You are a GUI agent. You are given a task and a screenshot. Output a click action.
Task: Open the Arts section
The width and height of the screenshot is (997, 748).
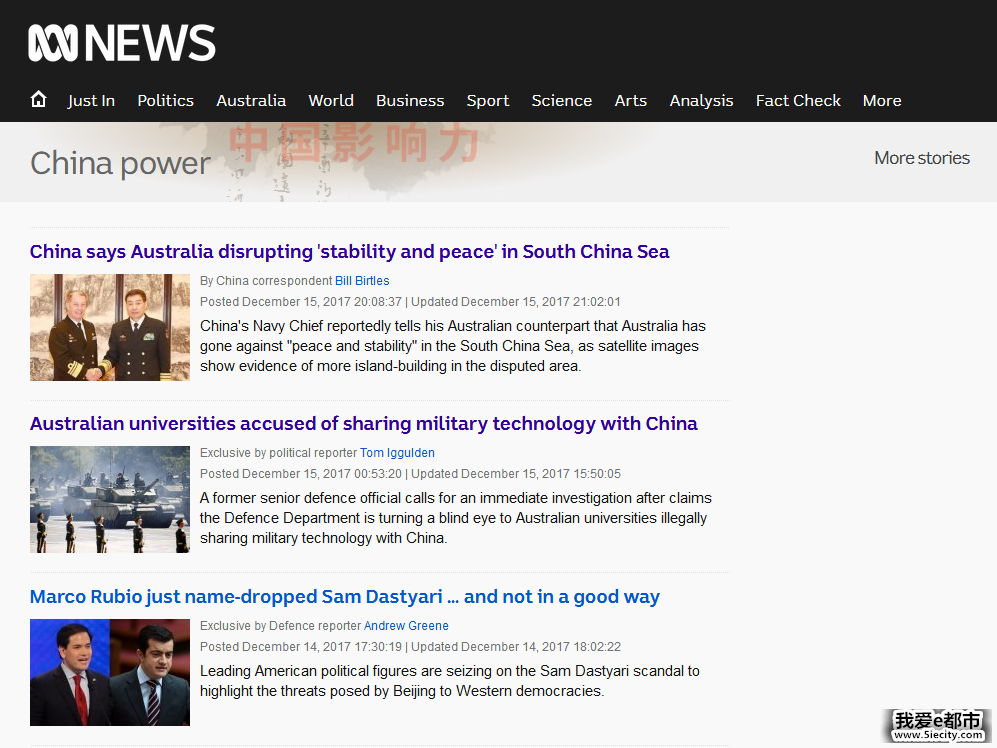pyautogui.click(x=631, y=100)
